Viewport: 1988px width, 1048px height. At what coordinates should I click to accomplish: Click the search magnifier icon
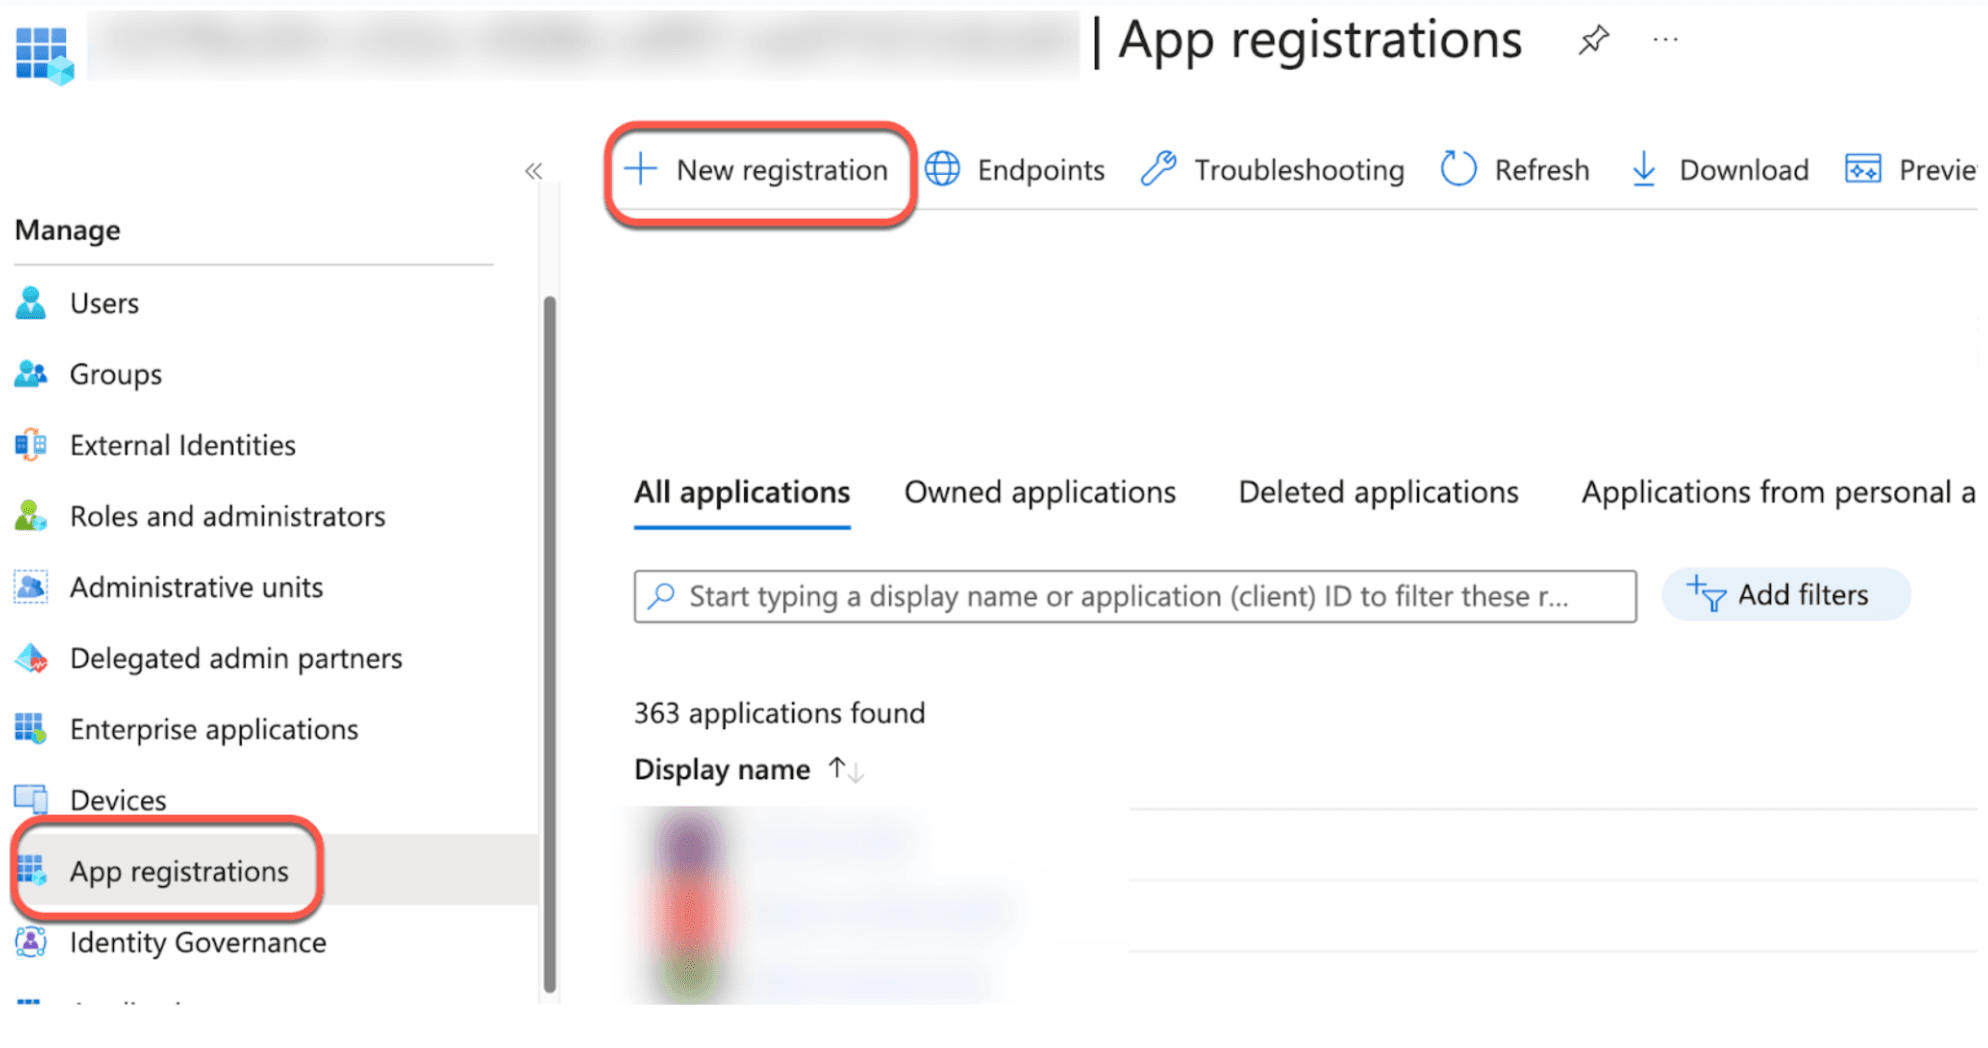click(661, 596)
